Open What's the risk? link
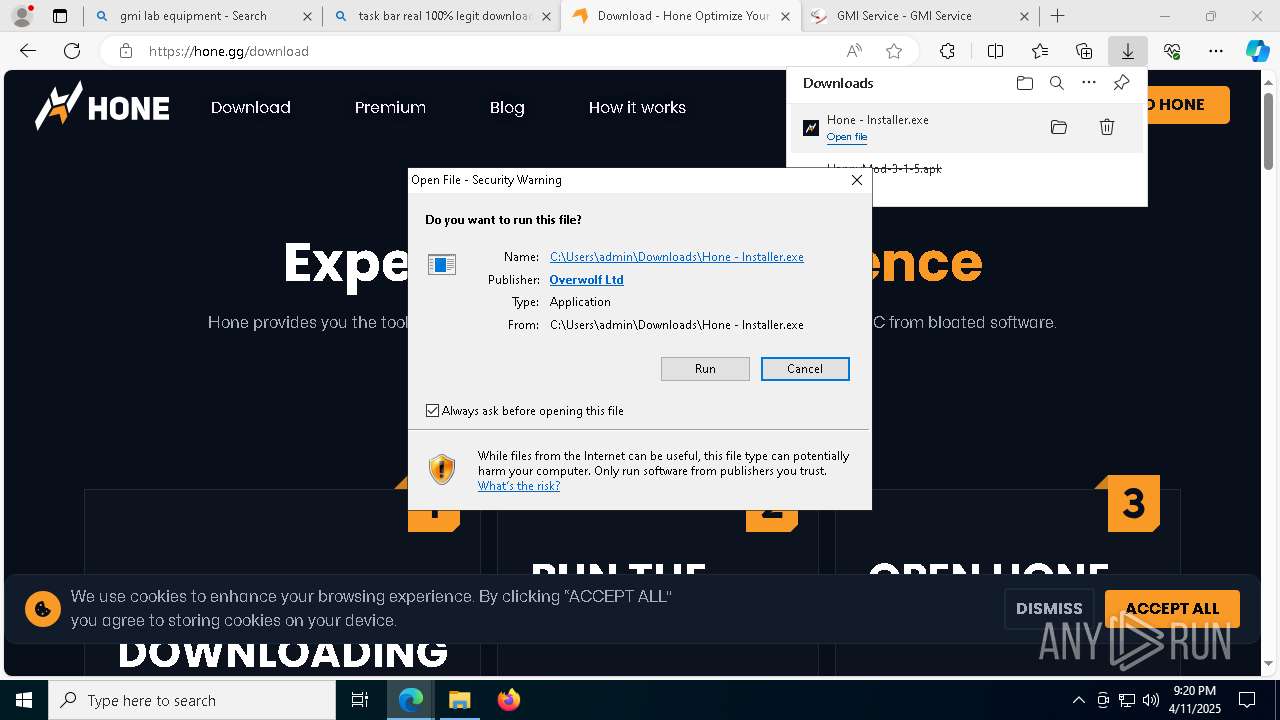Screen dimensions: 1280x720 tap(519, 486)
